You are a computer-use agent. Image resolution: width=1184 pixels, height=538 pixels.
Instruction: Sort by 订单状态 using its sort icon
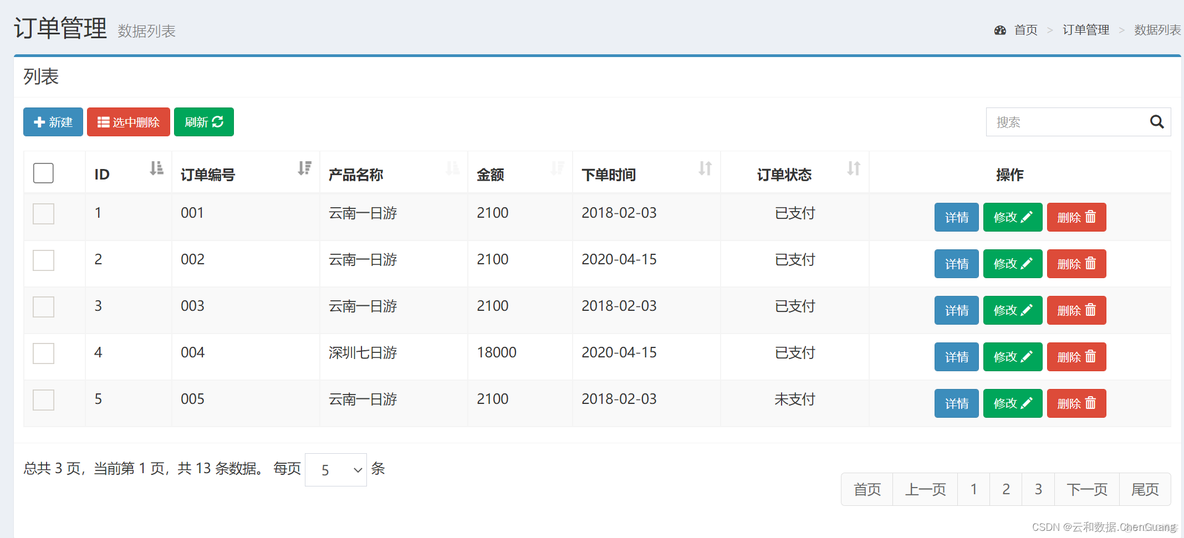point(853,169)
